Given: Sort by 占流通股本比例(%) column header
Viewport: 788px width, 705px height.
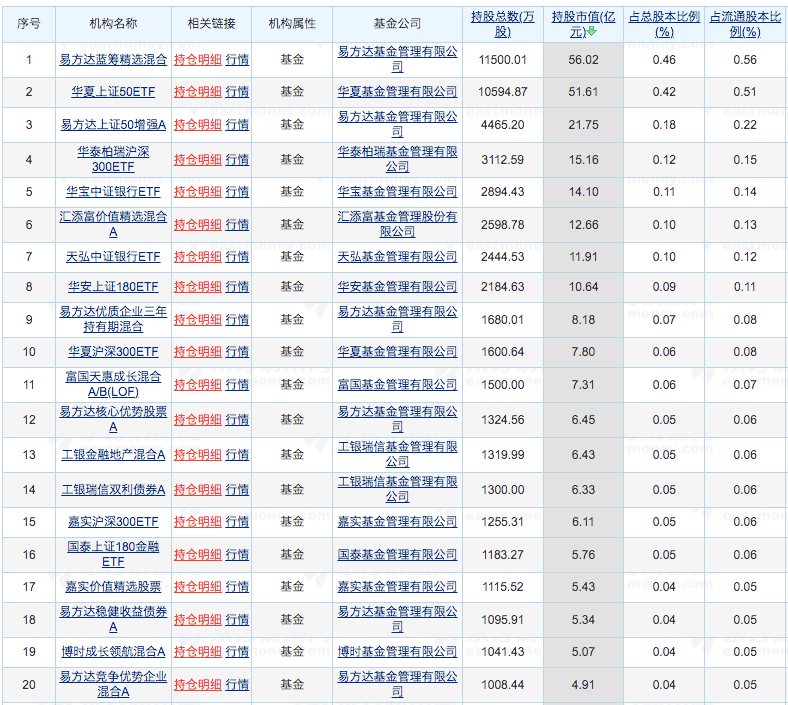Looking at the screenshot, I should click(x=745, y=24).
